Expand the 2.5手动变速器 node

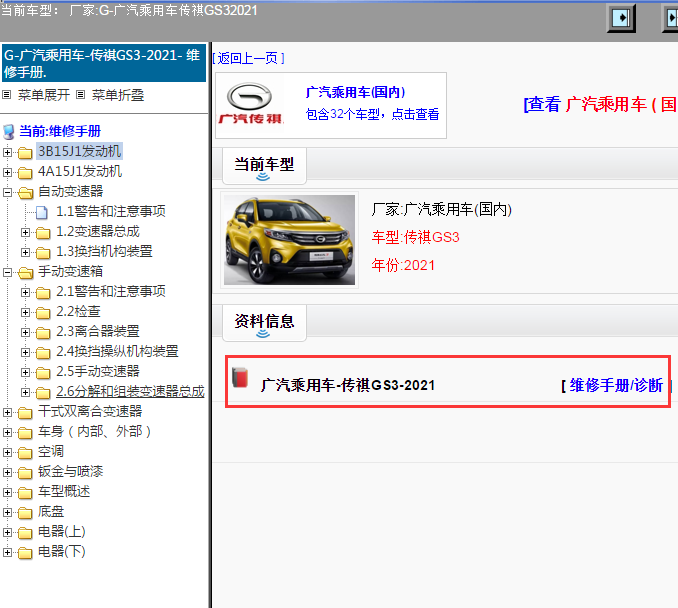[x=26, y=372]
